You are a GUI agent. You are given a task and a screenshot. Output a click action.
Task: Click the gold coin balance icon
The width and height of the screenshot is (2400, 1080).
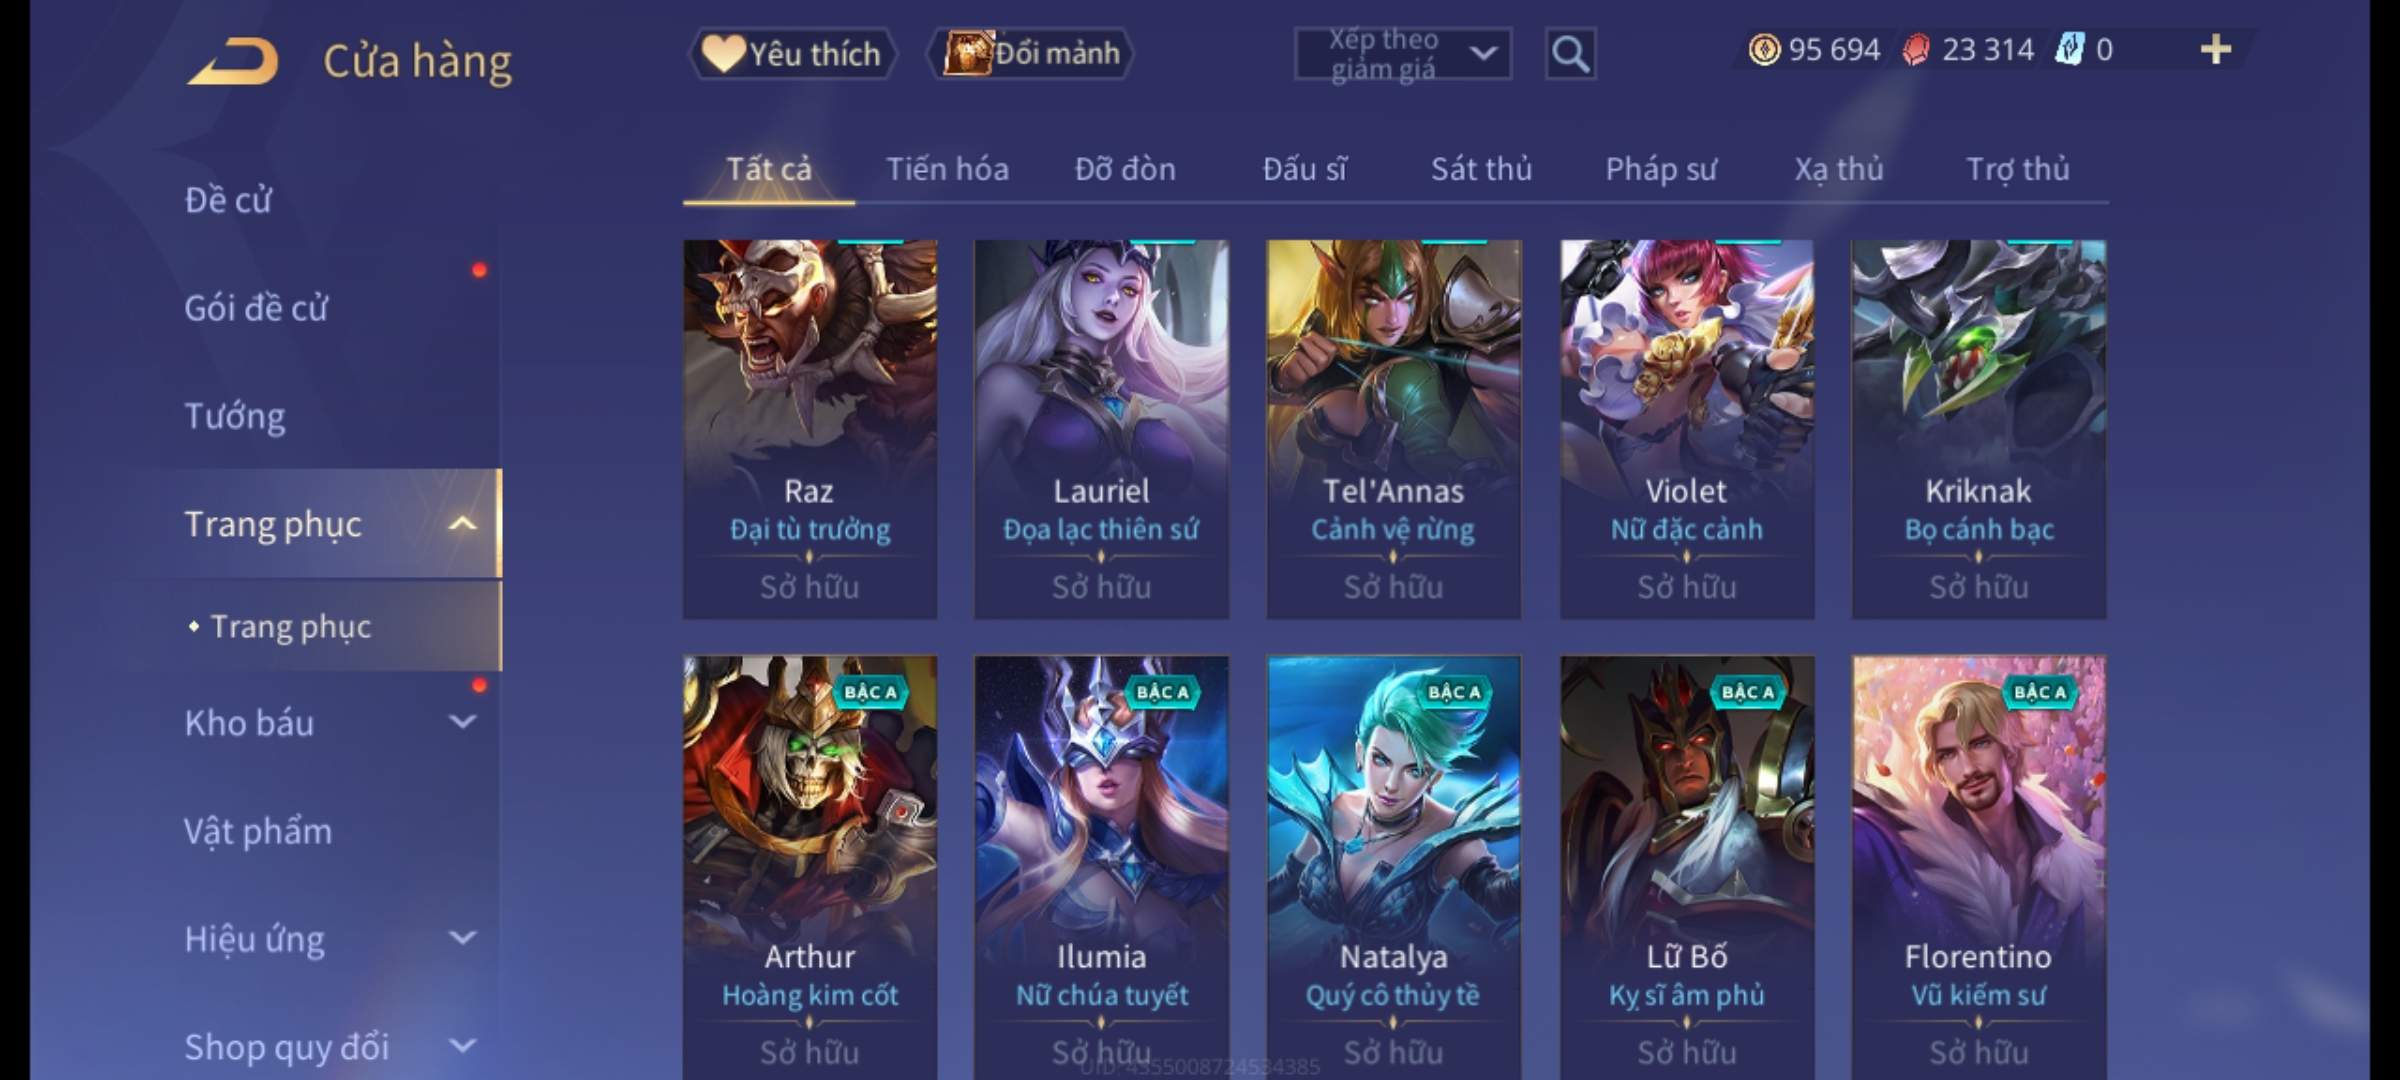(1764, 49)
